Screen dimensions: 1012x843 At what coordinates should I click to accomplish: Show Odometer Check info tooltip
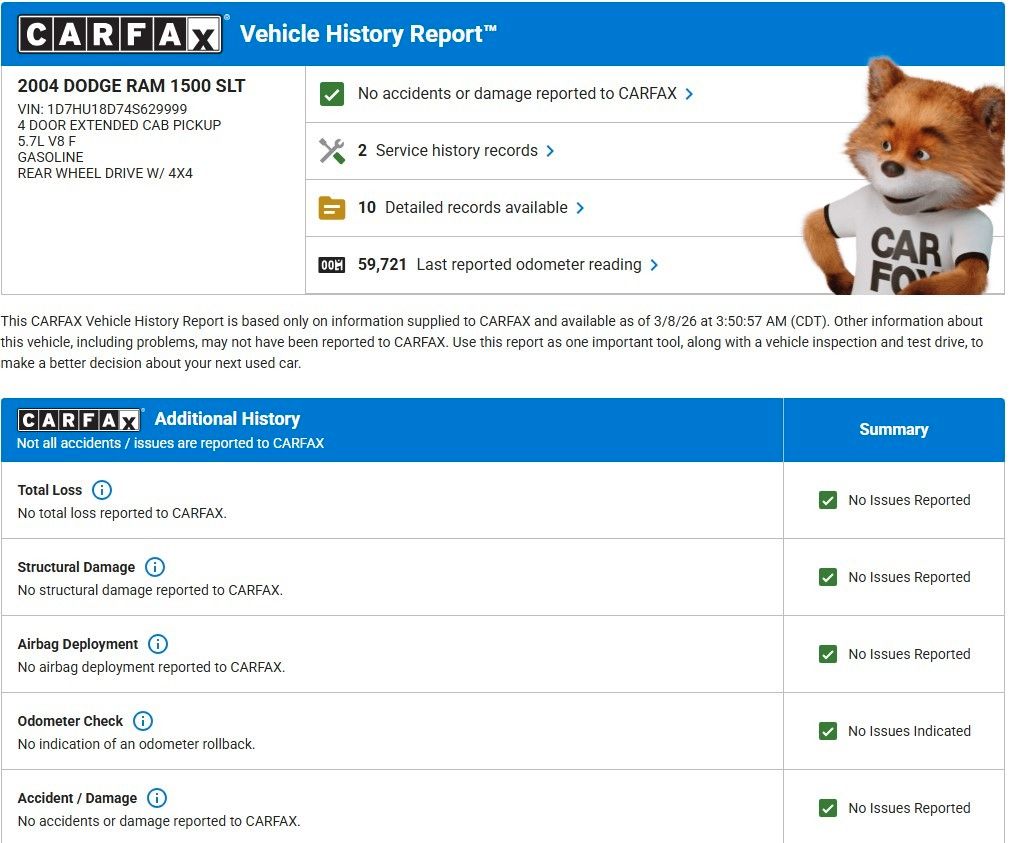click(x=143, y=721)
